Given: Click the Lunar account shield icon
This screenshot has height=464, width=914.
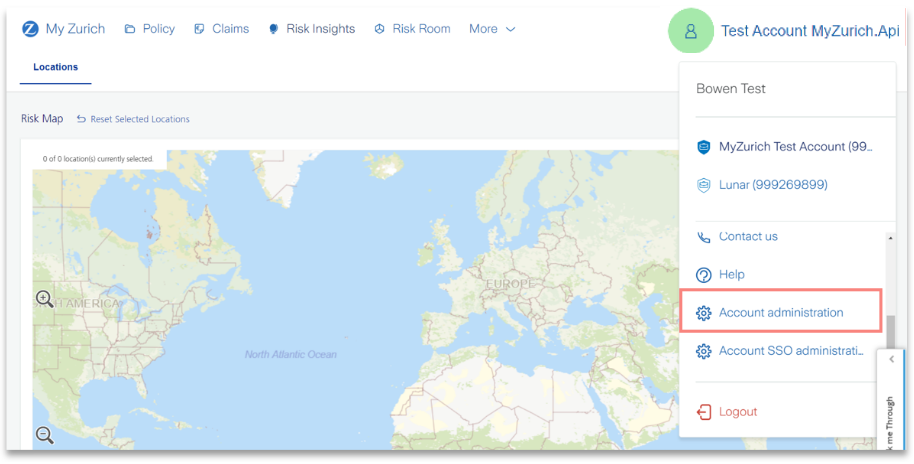Looking at the screenshot, I should click(x=704, y=185).
